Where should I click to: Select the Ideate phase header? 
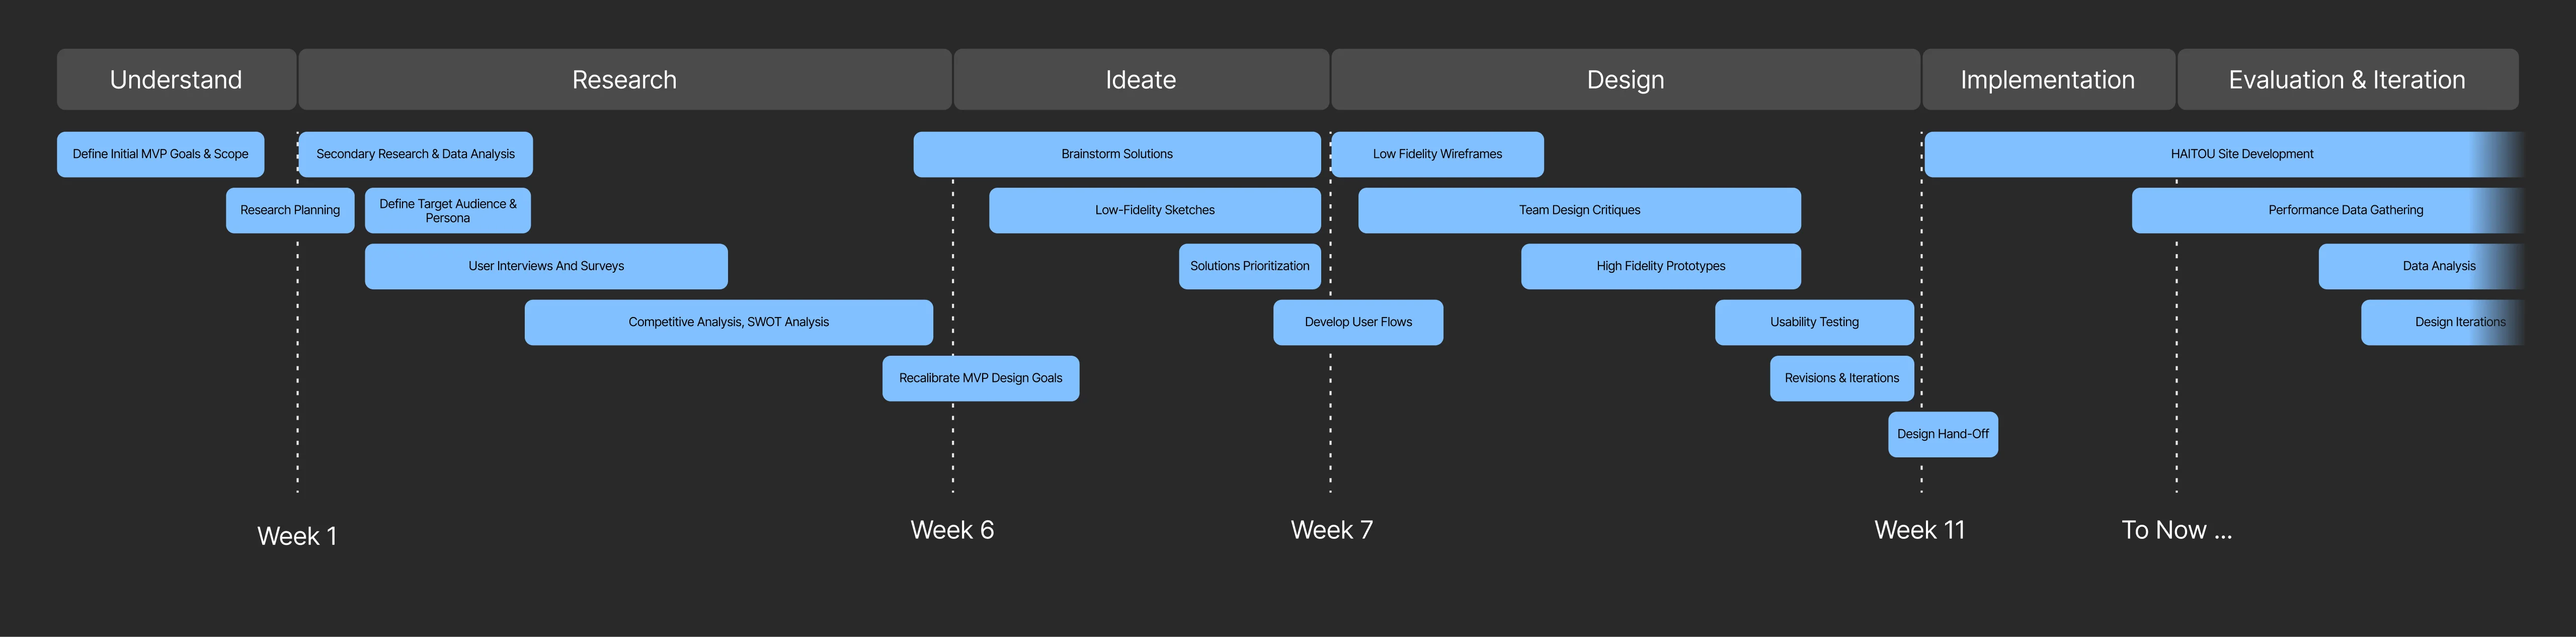tap(1141, 79)
